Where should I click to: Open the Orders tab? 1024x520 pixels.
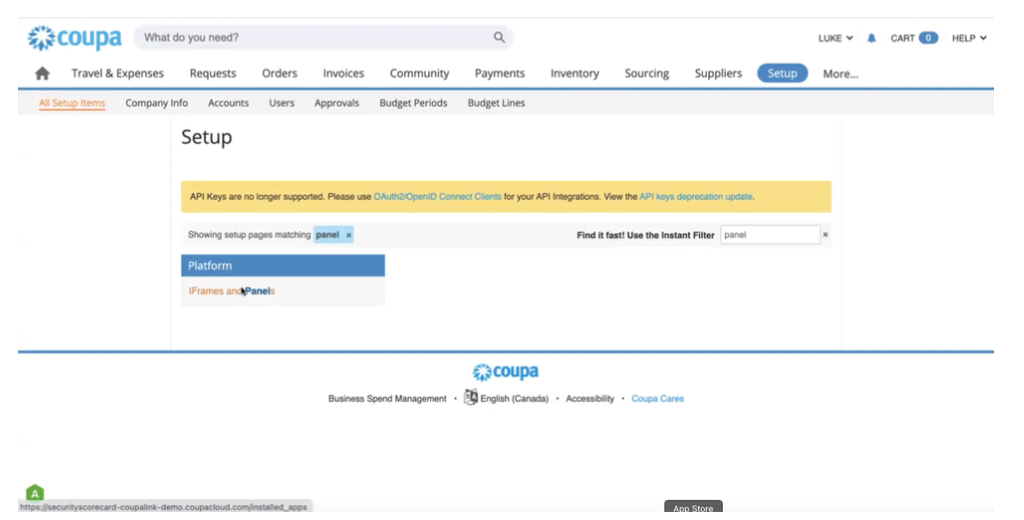[x=280, y=73]
